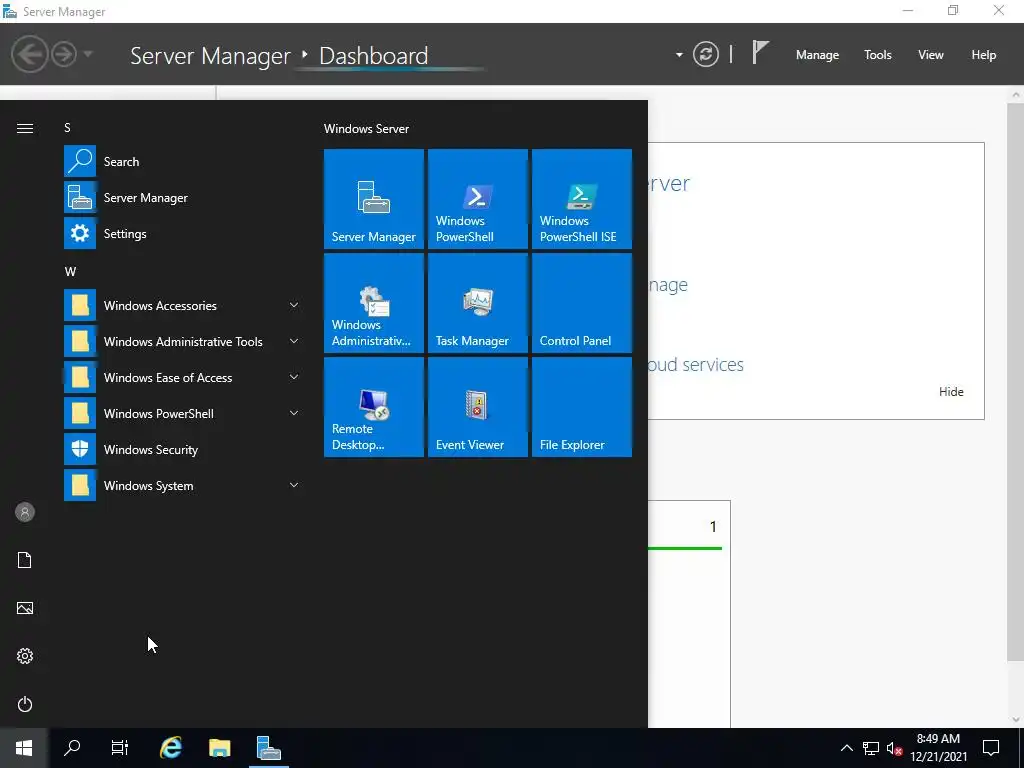Viewport: 1024px width, 768px height.
Task: Open the Pictures icon in Start rail
Action: click(25, 608)
